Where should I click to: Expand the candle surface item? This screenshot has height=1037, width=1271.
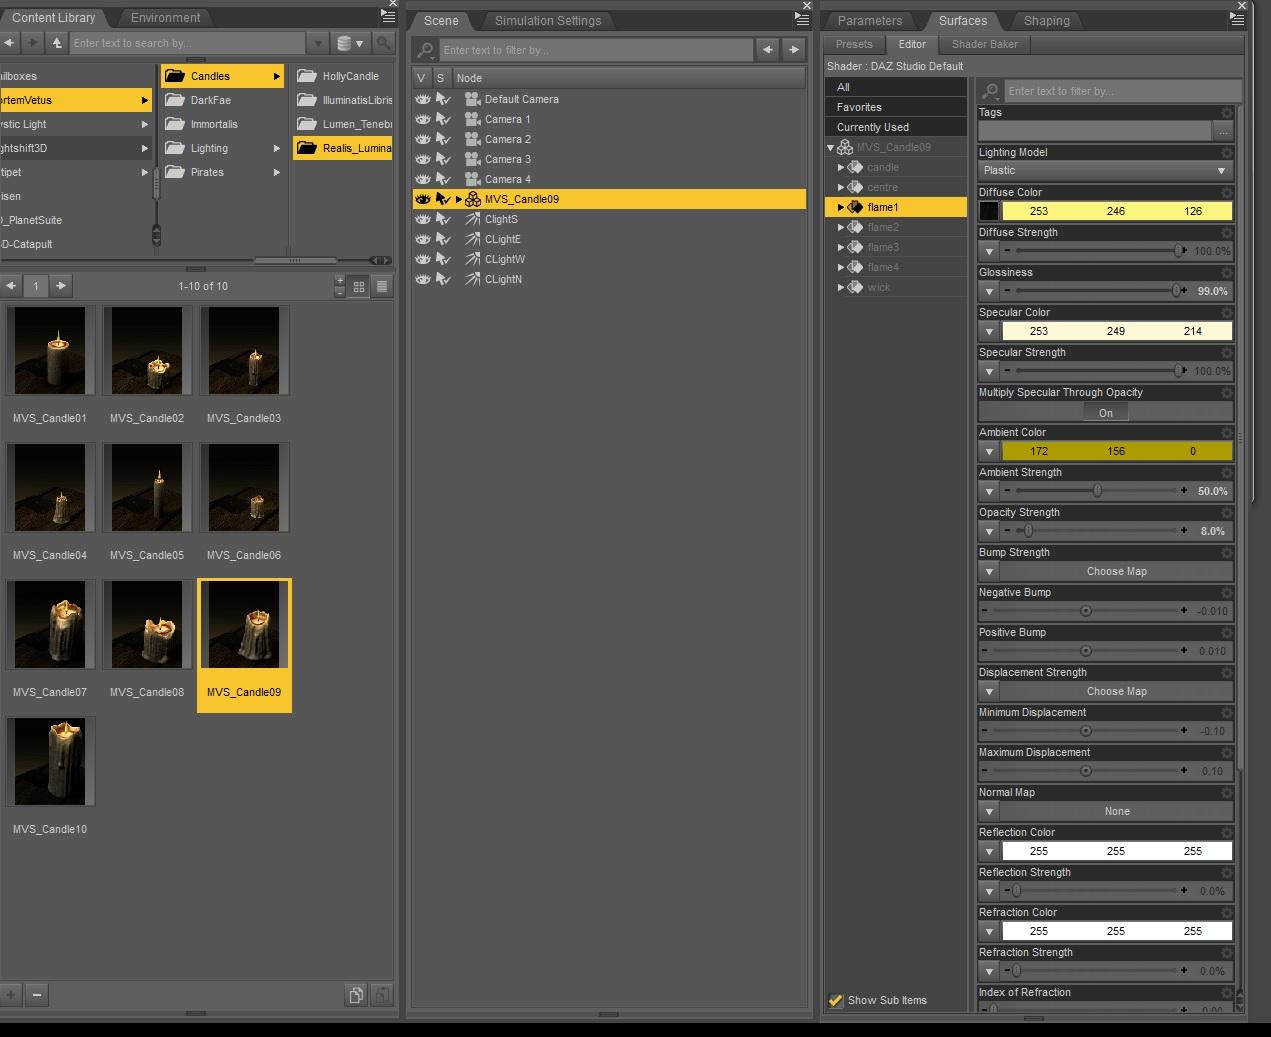pyautogui.click(x=841, y=167)
